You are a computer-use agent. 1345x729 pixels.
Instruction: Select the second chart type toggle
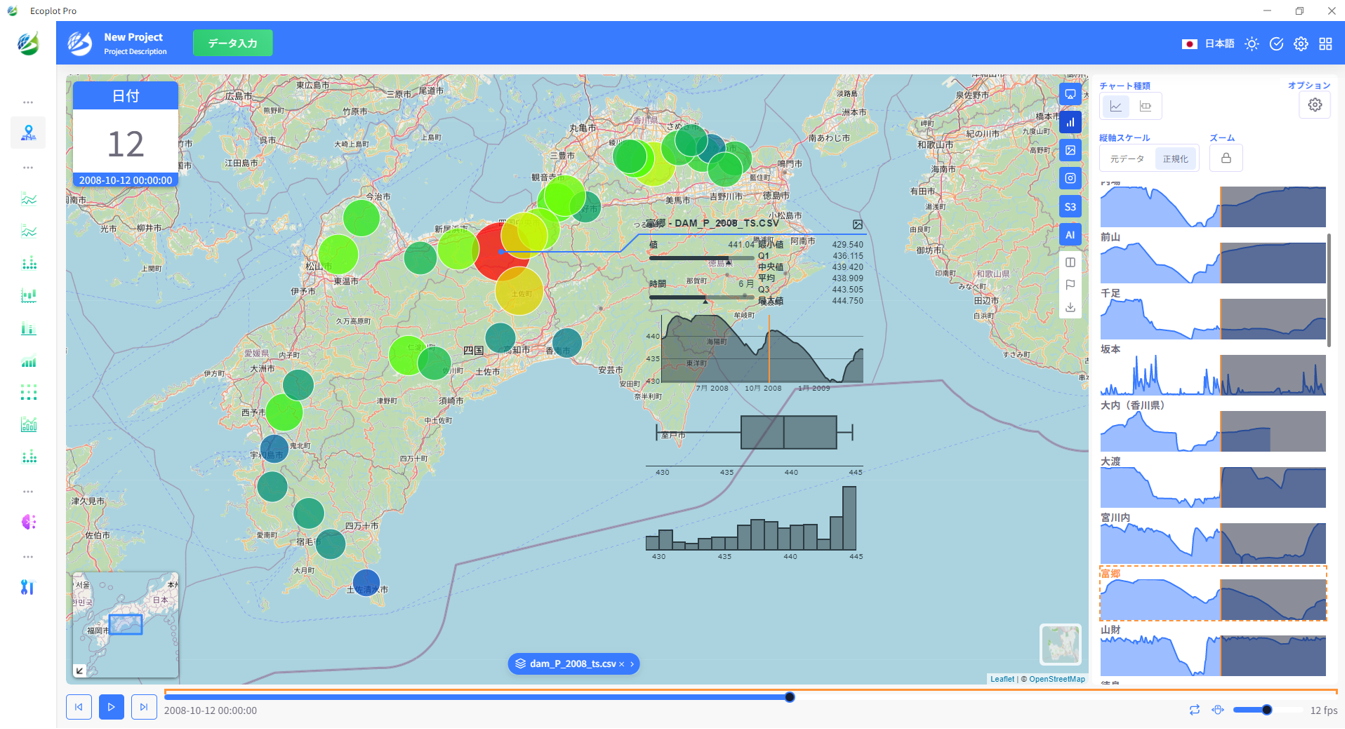tap(1146, 106)
